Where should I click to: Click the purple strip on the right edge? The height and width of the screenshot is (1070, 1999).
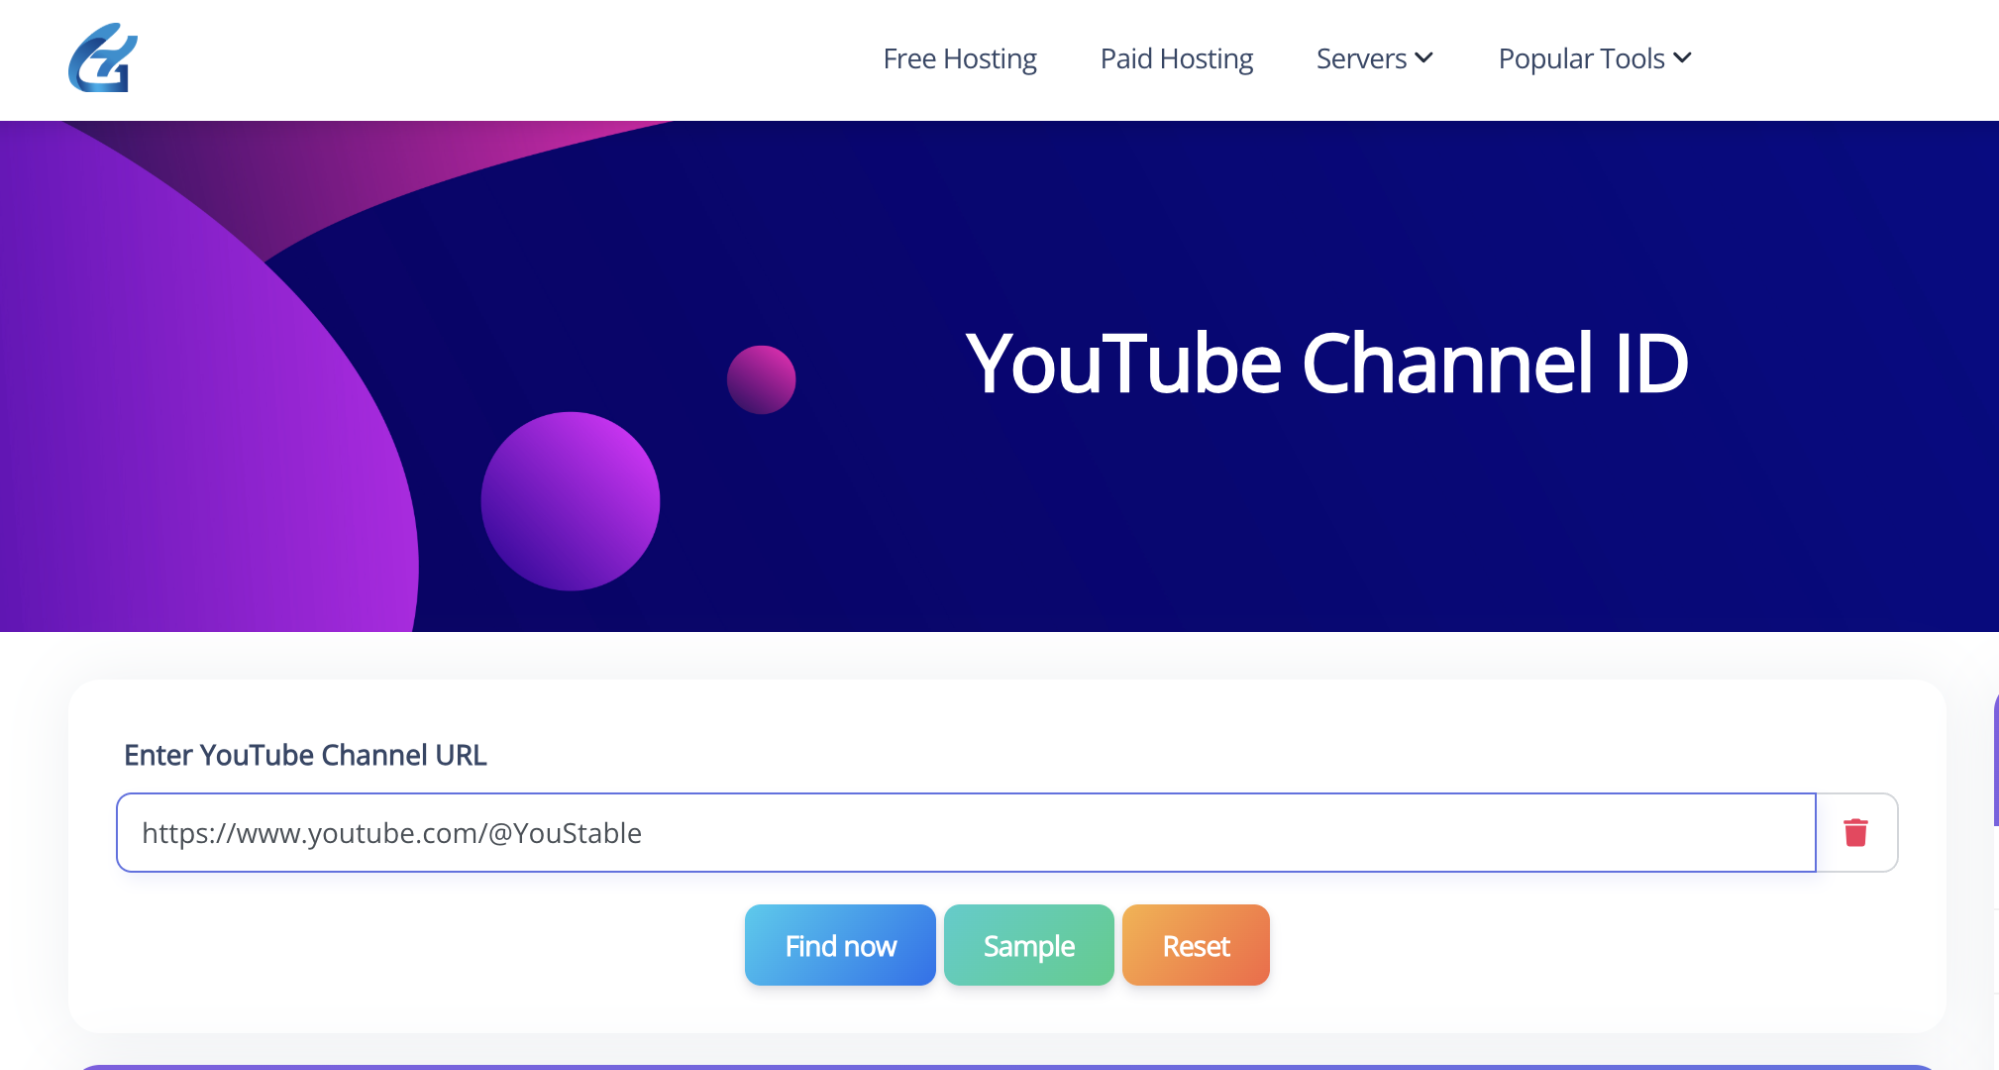[x=1995, y=760]
